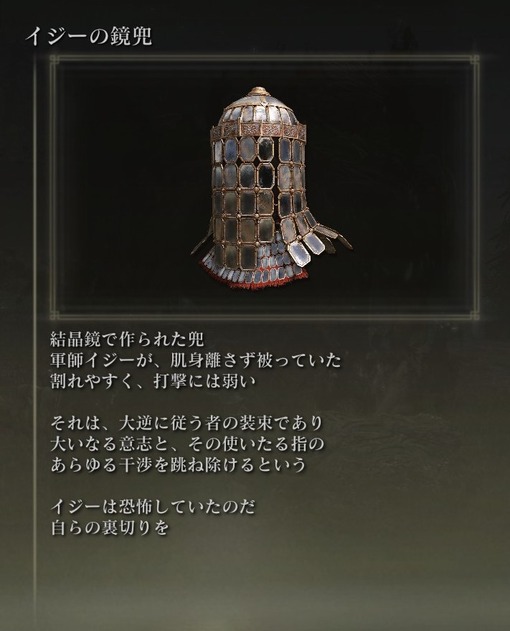
Task: Click the line あらゆる干渉を跳ね除けるという
Action: 179,465
